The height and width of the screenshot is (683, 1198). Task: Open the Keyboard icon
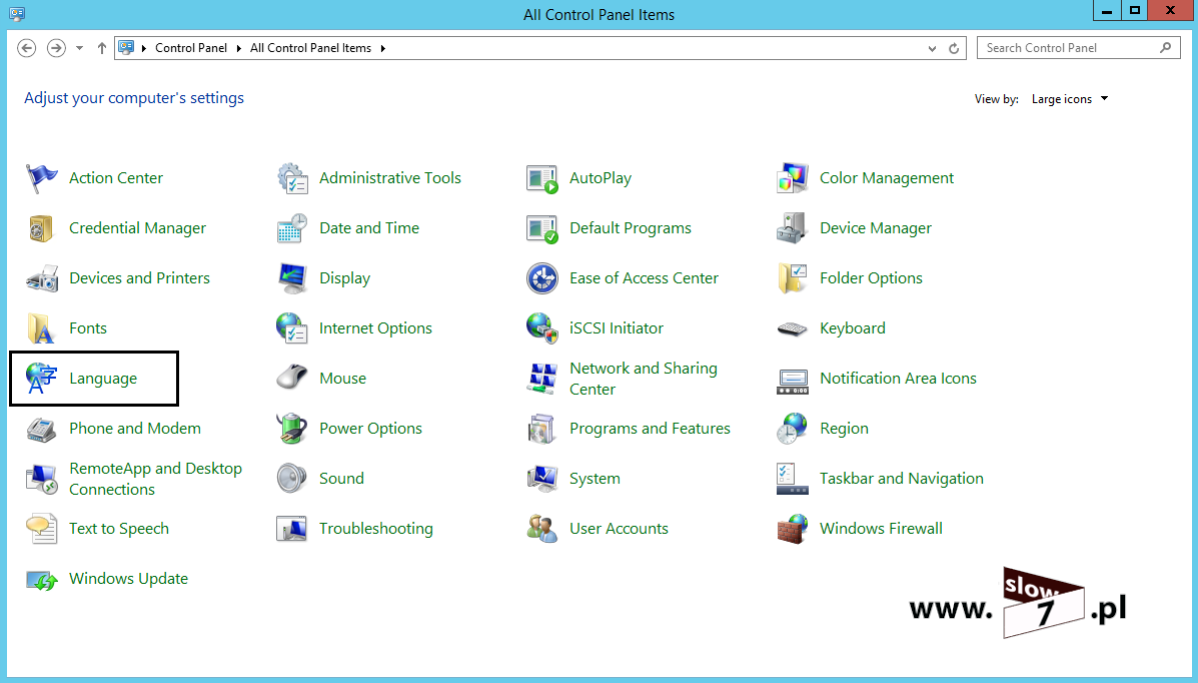click(792, 329)
